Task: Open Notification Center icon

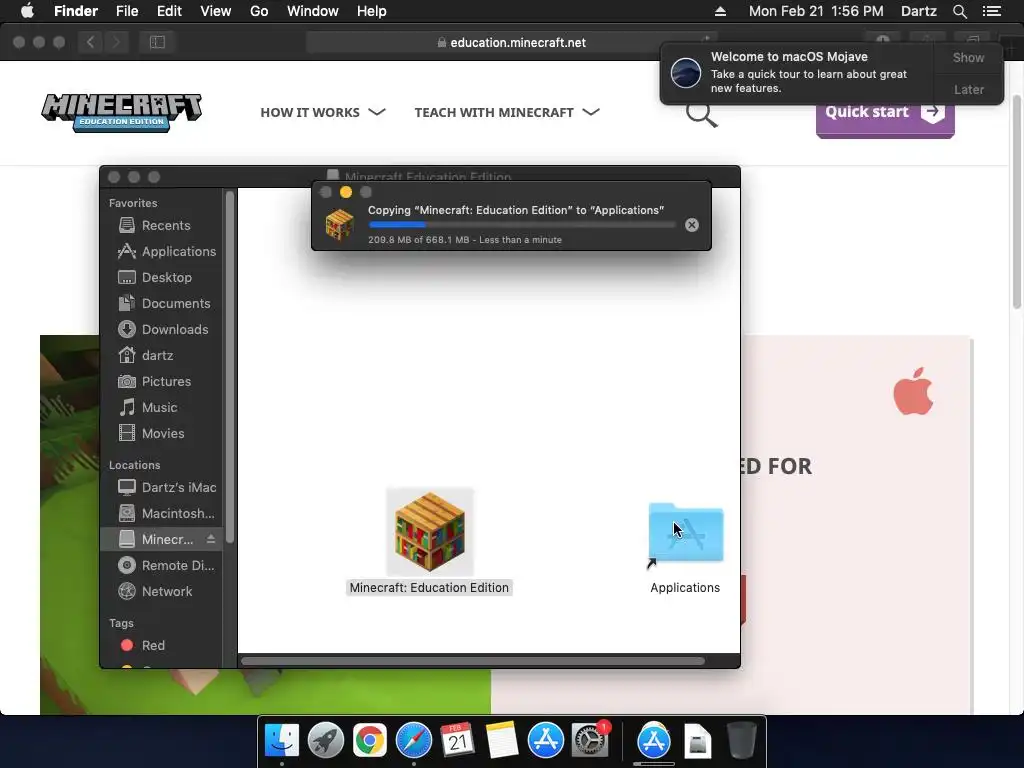Action: [x=991, y=11]
